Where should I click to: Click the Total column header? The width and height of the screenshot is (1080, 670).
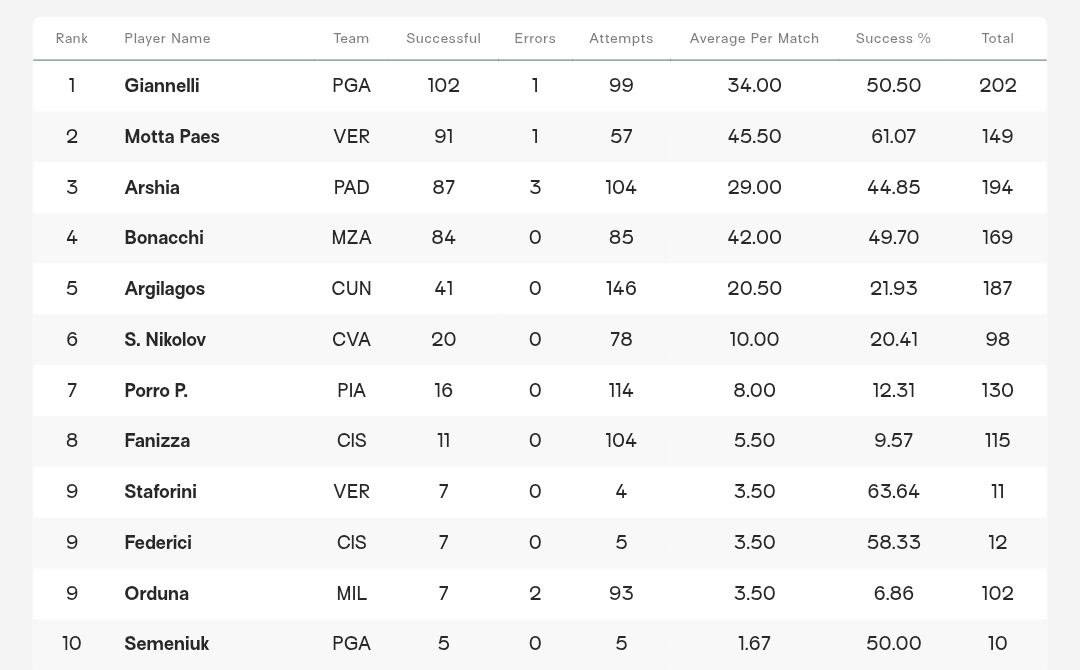(997, 39)
